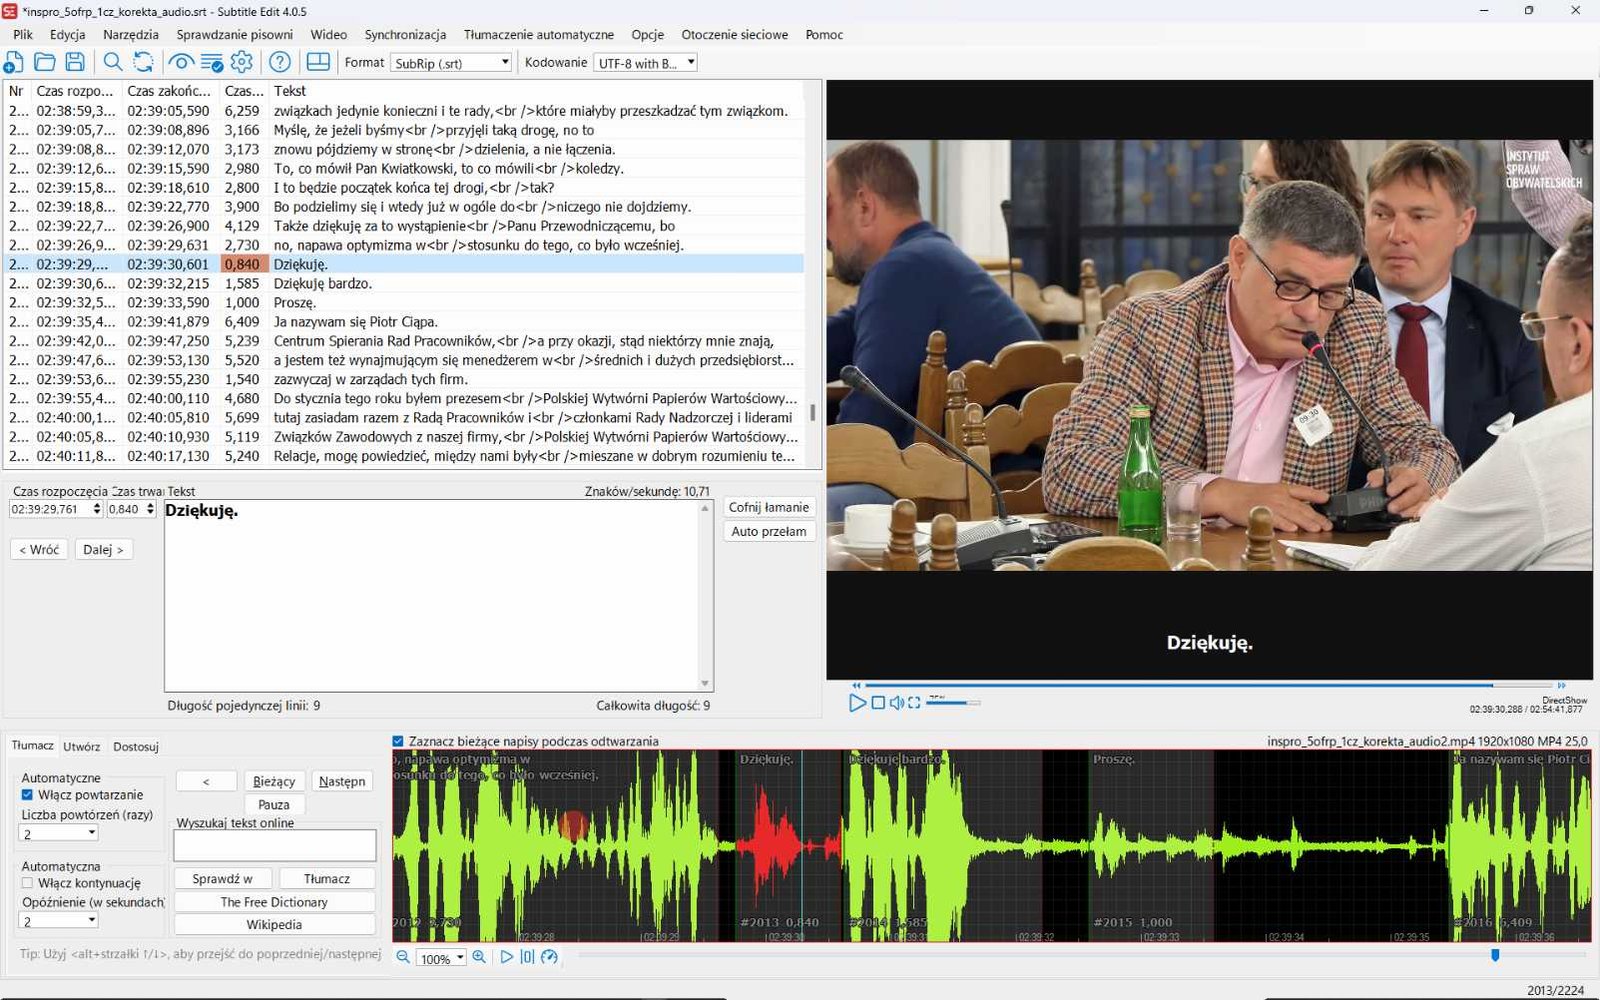Click the Dalej > button
Viewport: 1600px width, 1000px height.
104,549
